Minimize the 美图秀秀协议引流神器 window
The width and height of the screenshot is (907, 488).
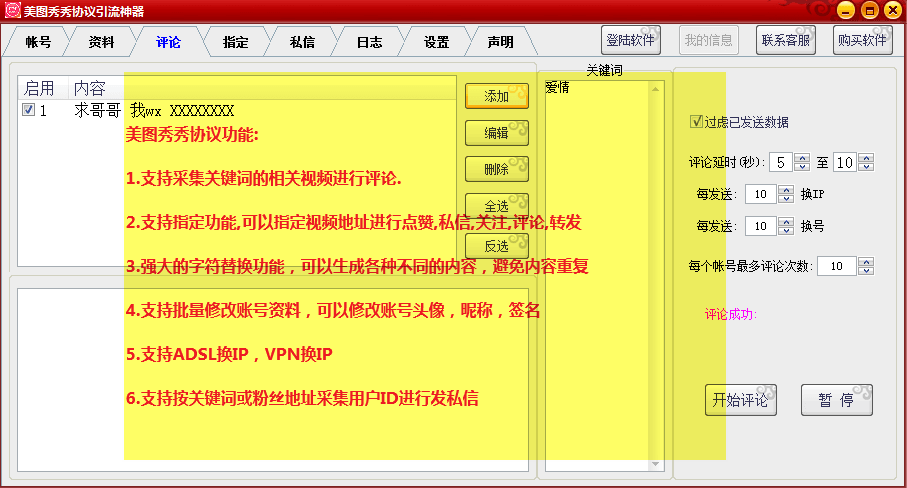coord(846,10)
